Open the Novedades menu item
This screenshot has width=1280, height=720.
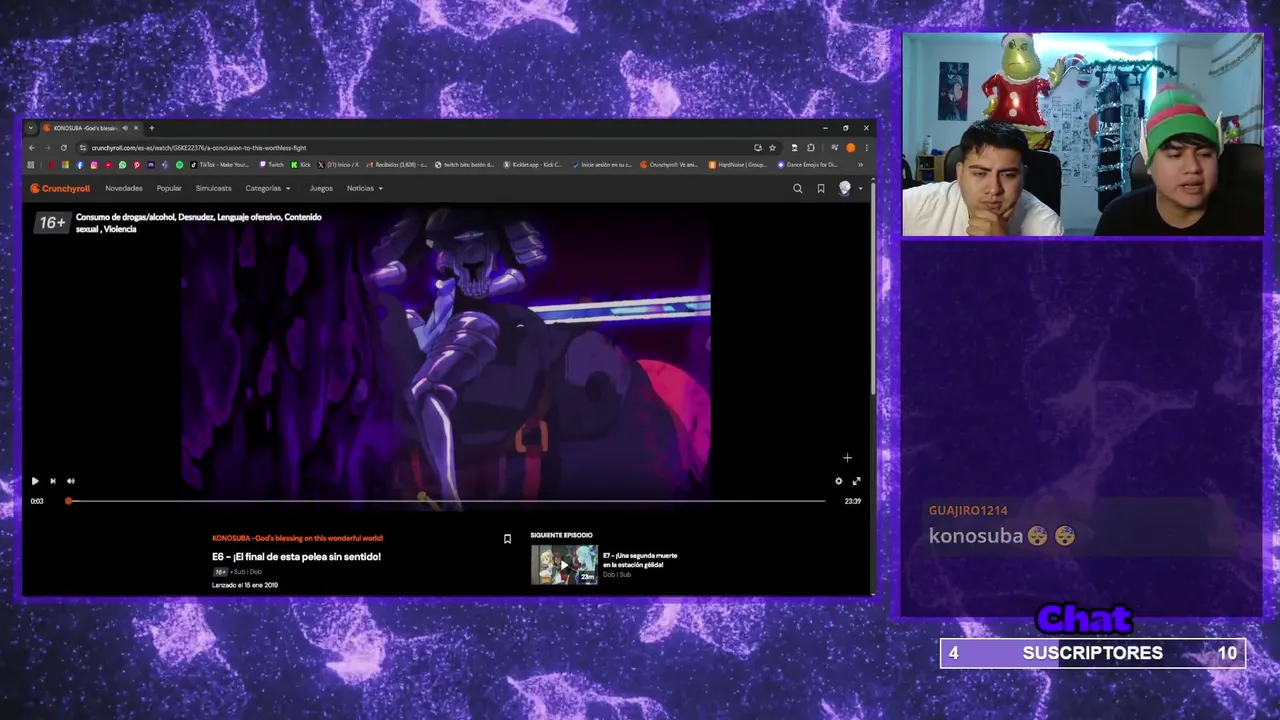point(124,188)
